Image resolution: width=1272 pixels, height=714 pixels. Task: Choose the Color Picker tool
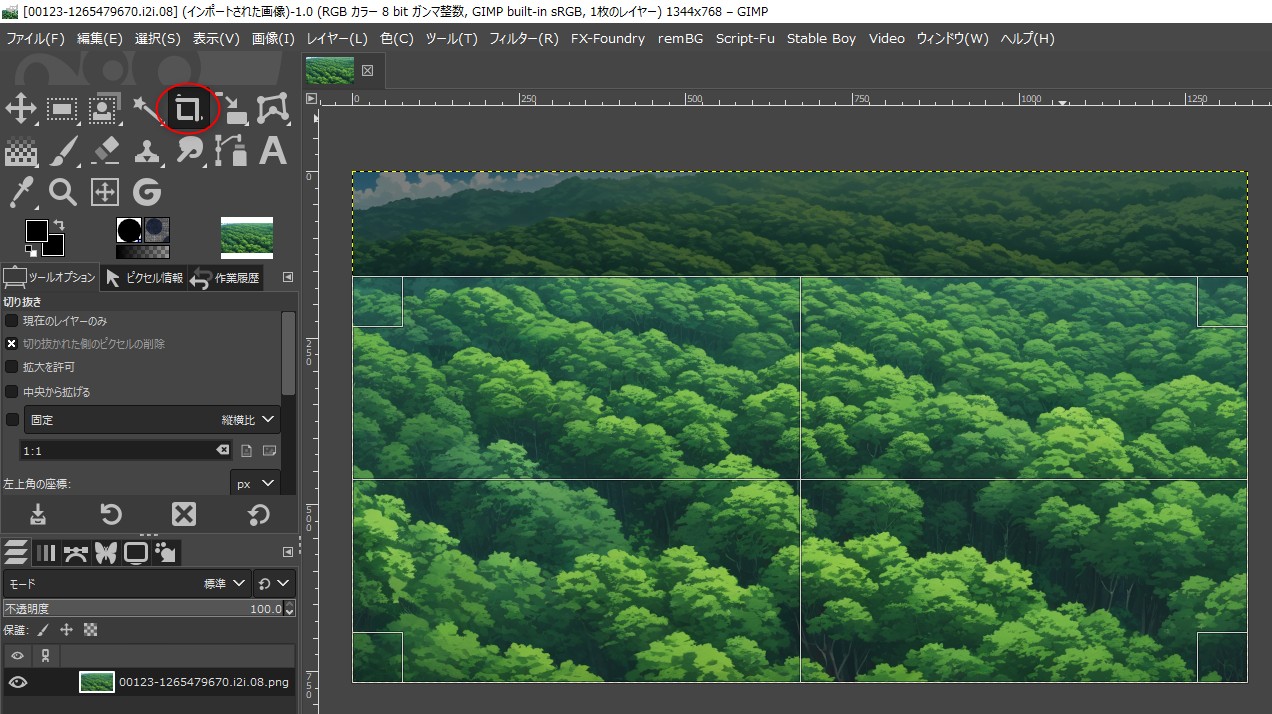click(21, 192)
